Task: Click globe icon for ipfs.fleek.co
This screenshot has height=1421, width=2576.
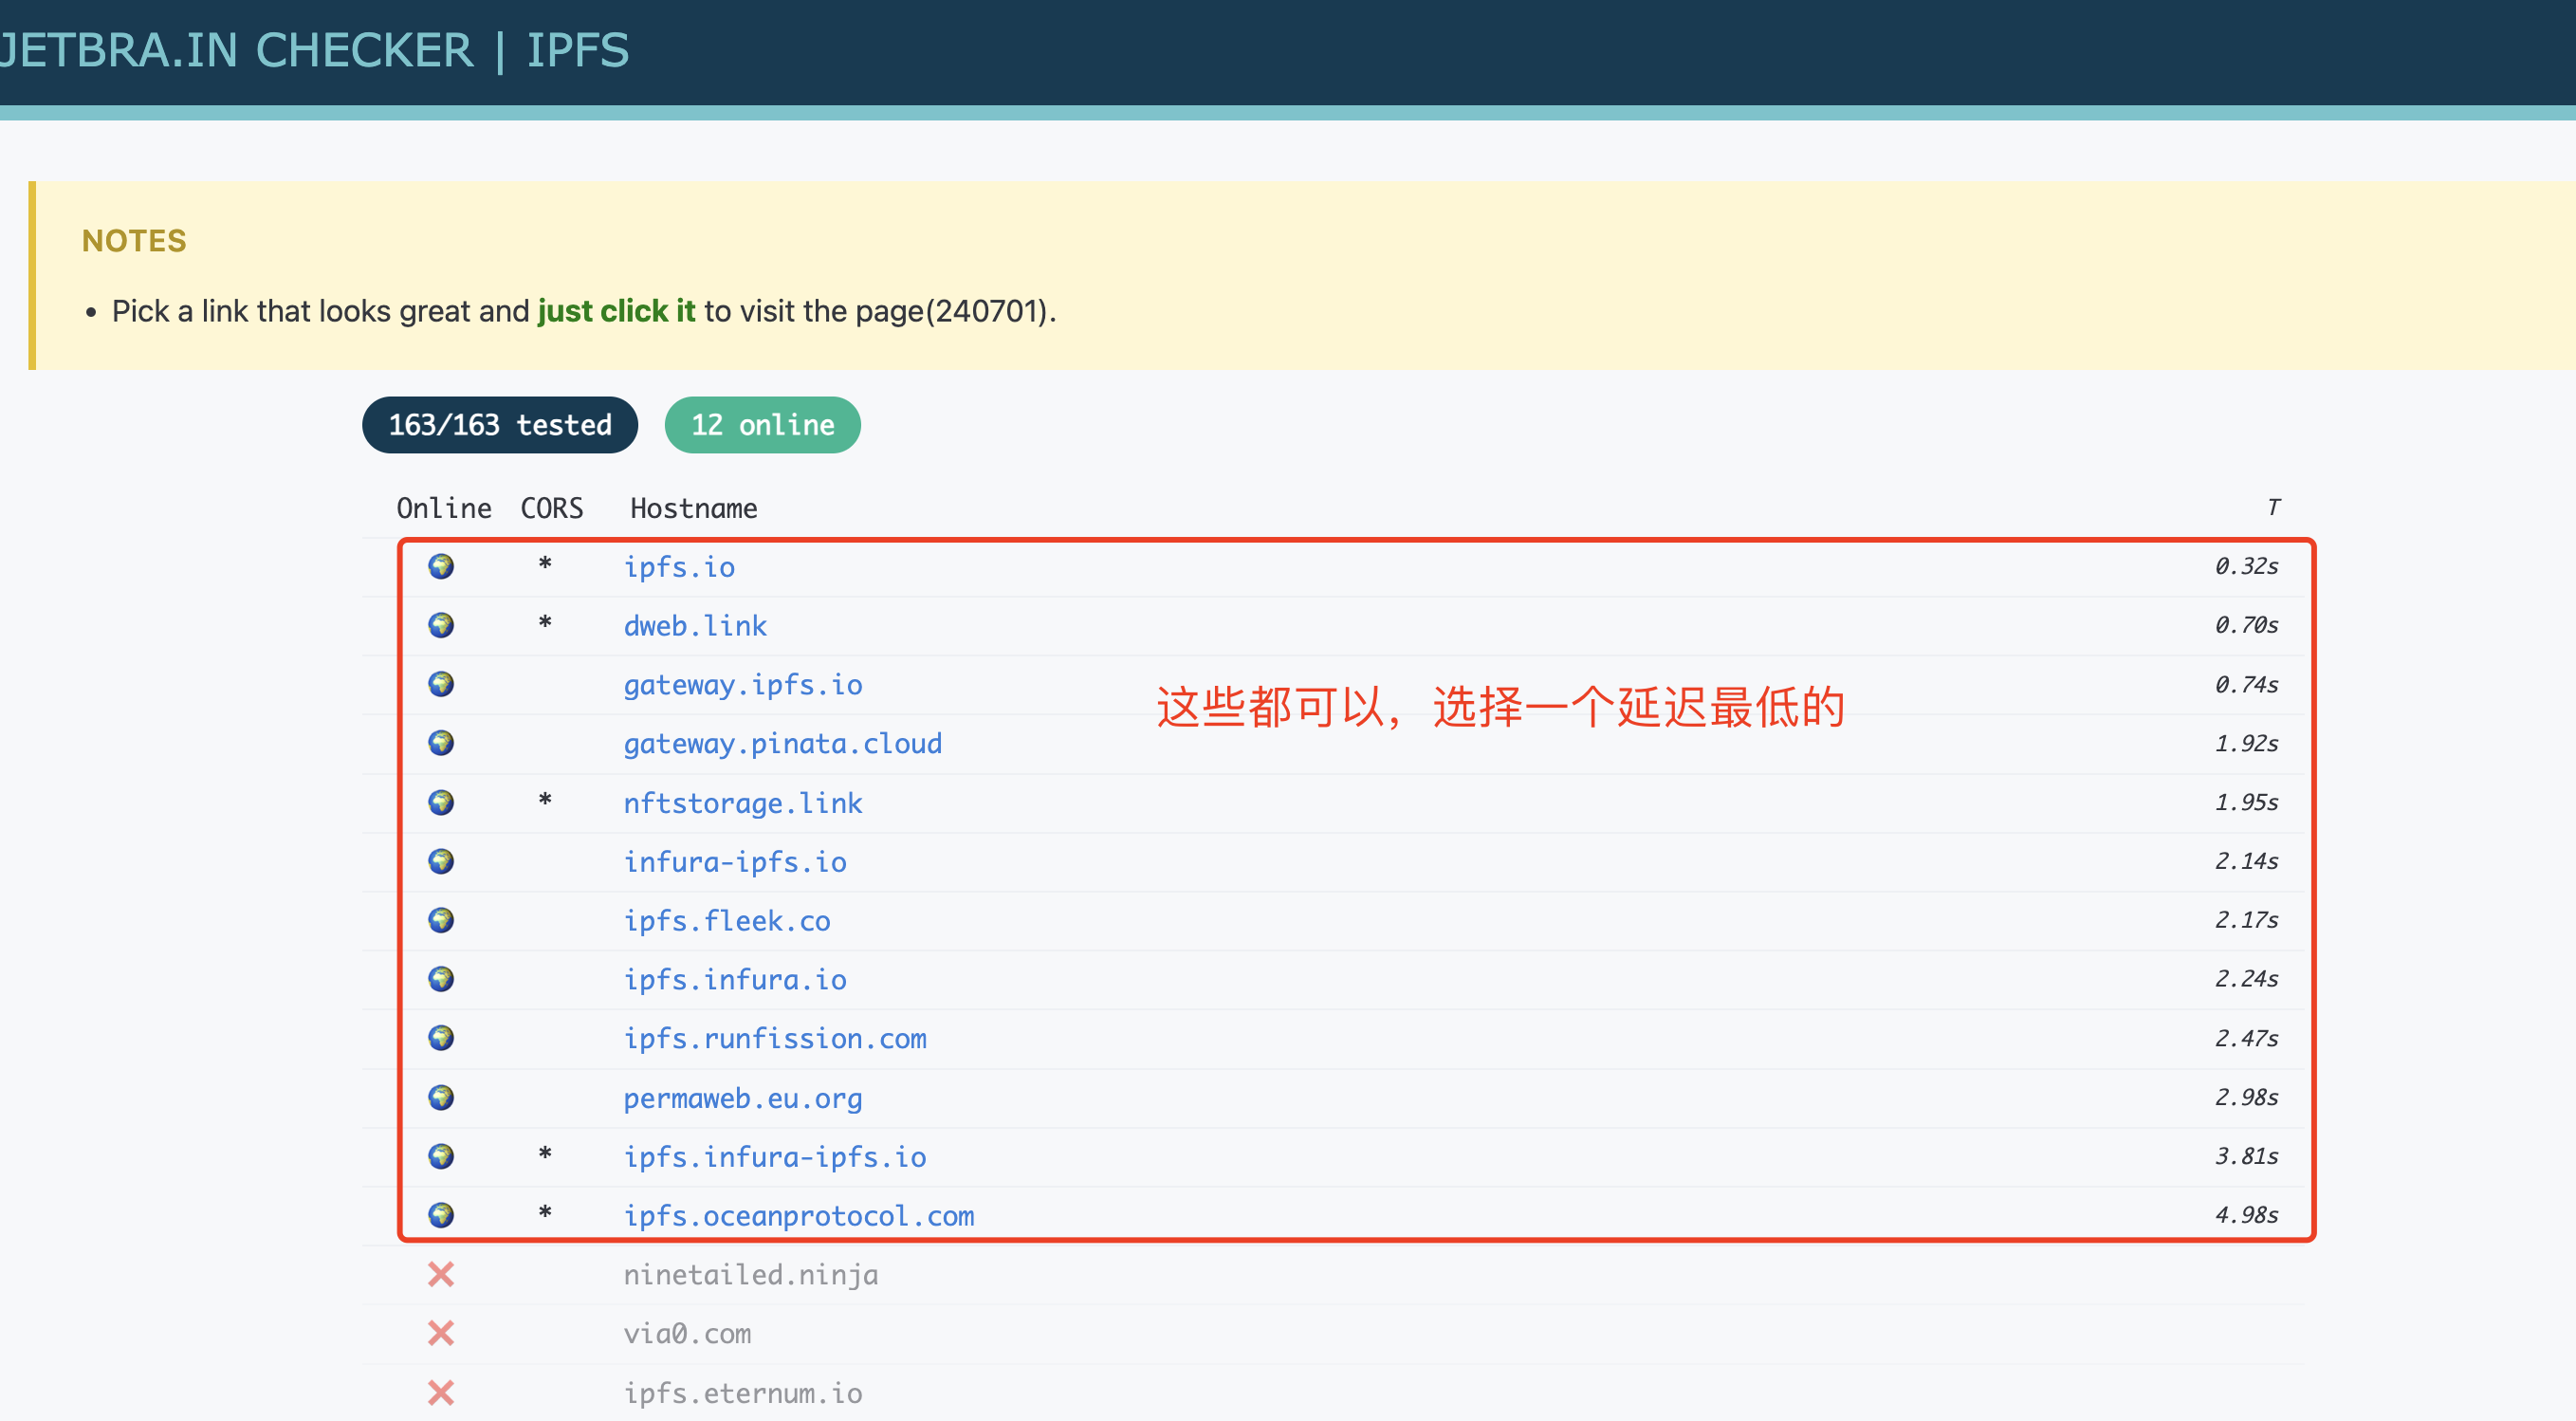Action: tap(441, 920)
